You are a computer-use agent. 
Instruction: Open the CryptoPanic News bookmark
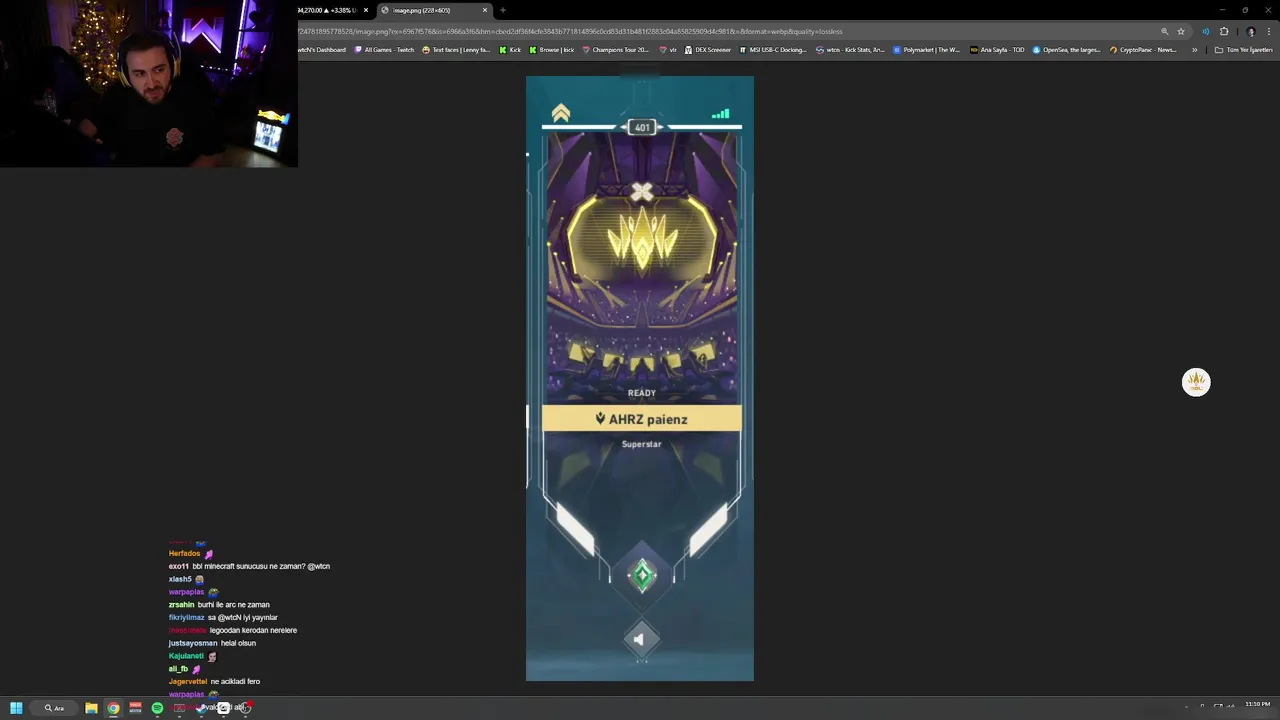tap(1144, 50)
